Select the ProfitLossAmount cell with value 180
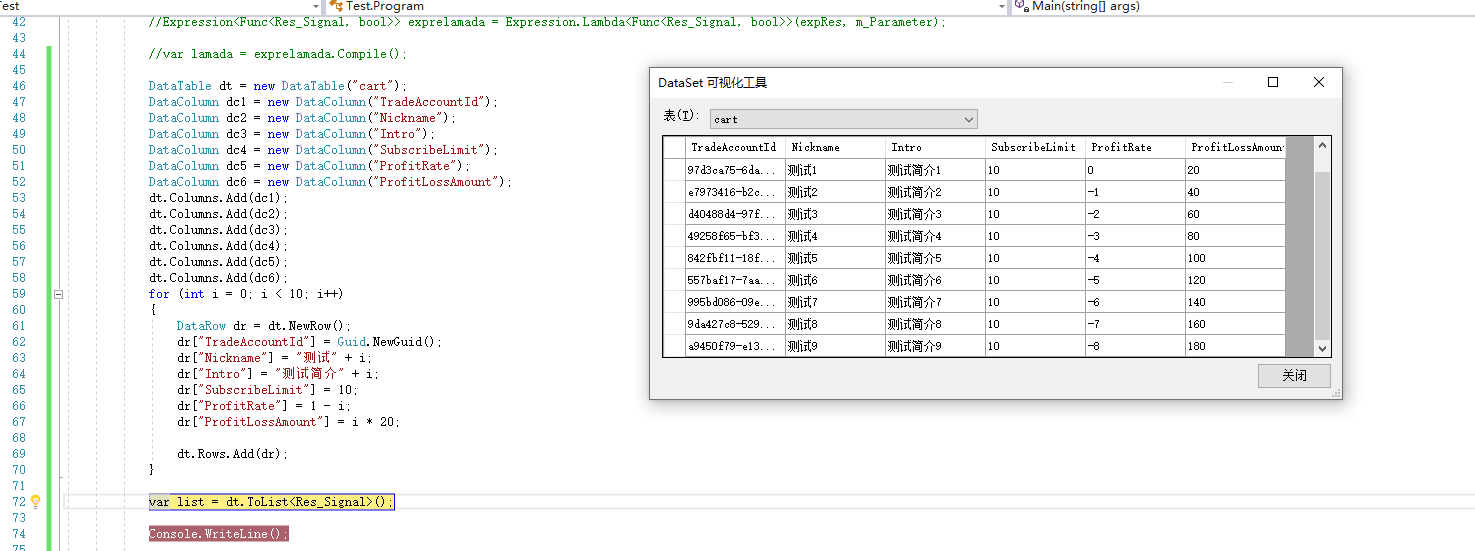 [1235, 346]
